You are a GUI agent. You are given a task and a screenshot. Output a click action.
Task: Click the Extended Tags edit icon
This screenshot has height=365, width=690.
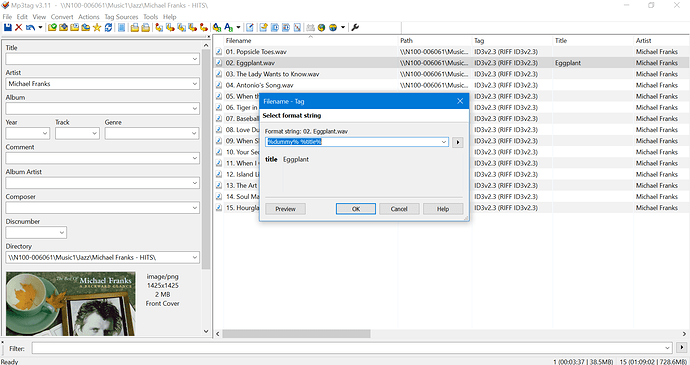[x=250, y=27]
